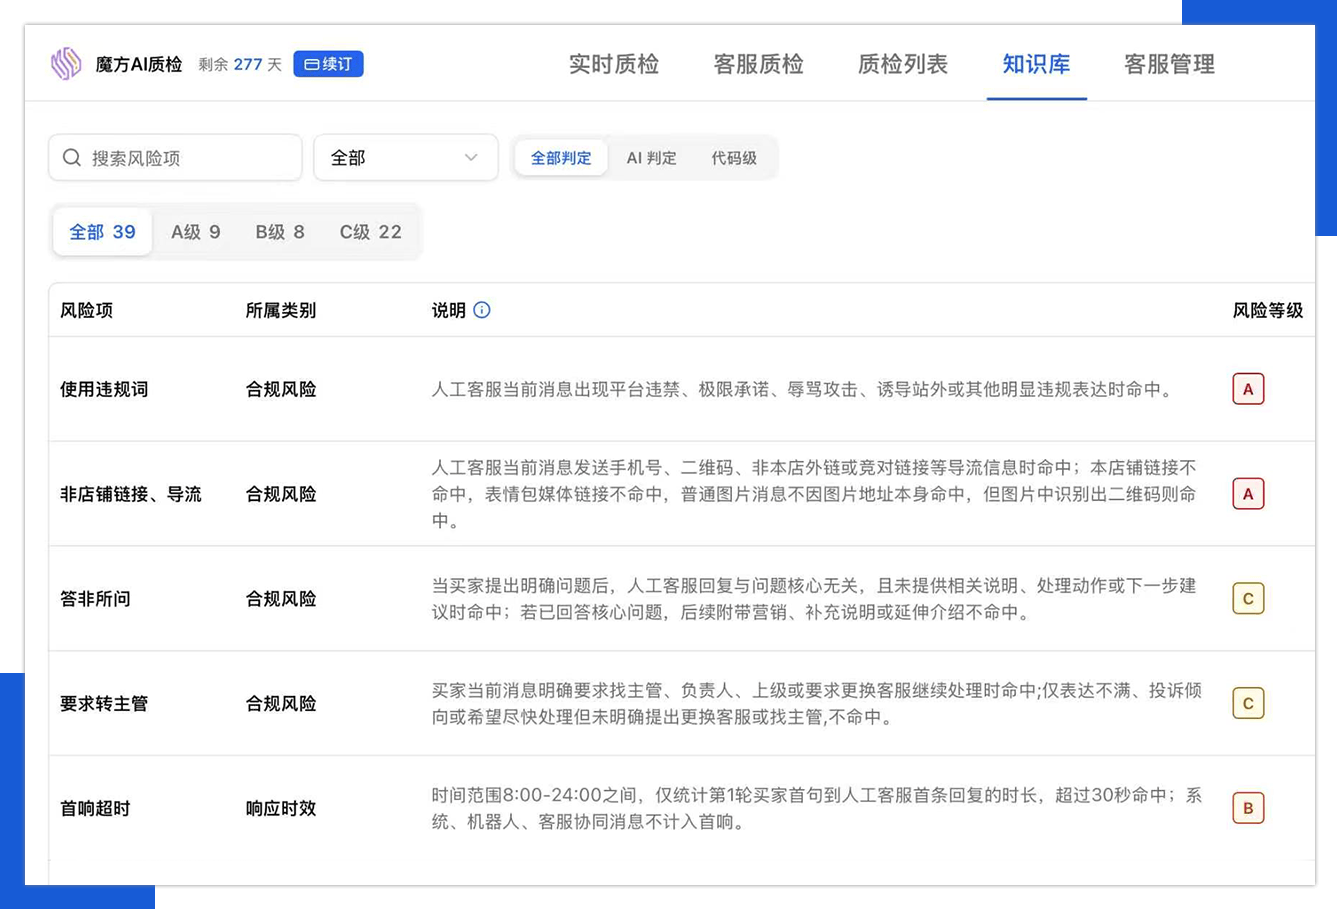This screenshot has height=909, width=1337.
Task: Click 响应时效 category in 首响超时 row
Action: (281, 808)
